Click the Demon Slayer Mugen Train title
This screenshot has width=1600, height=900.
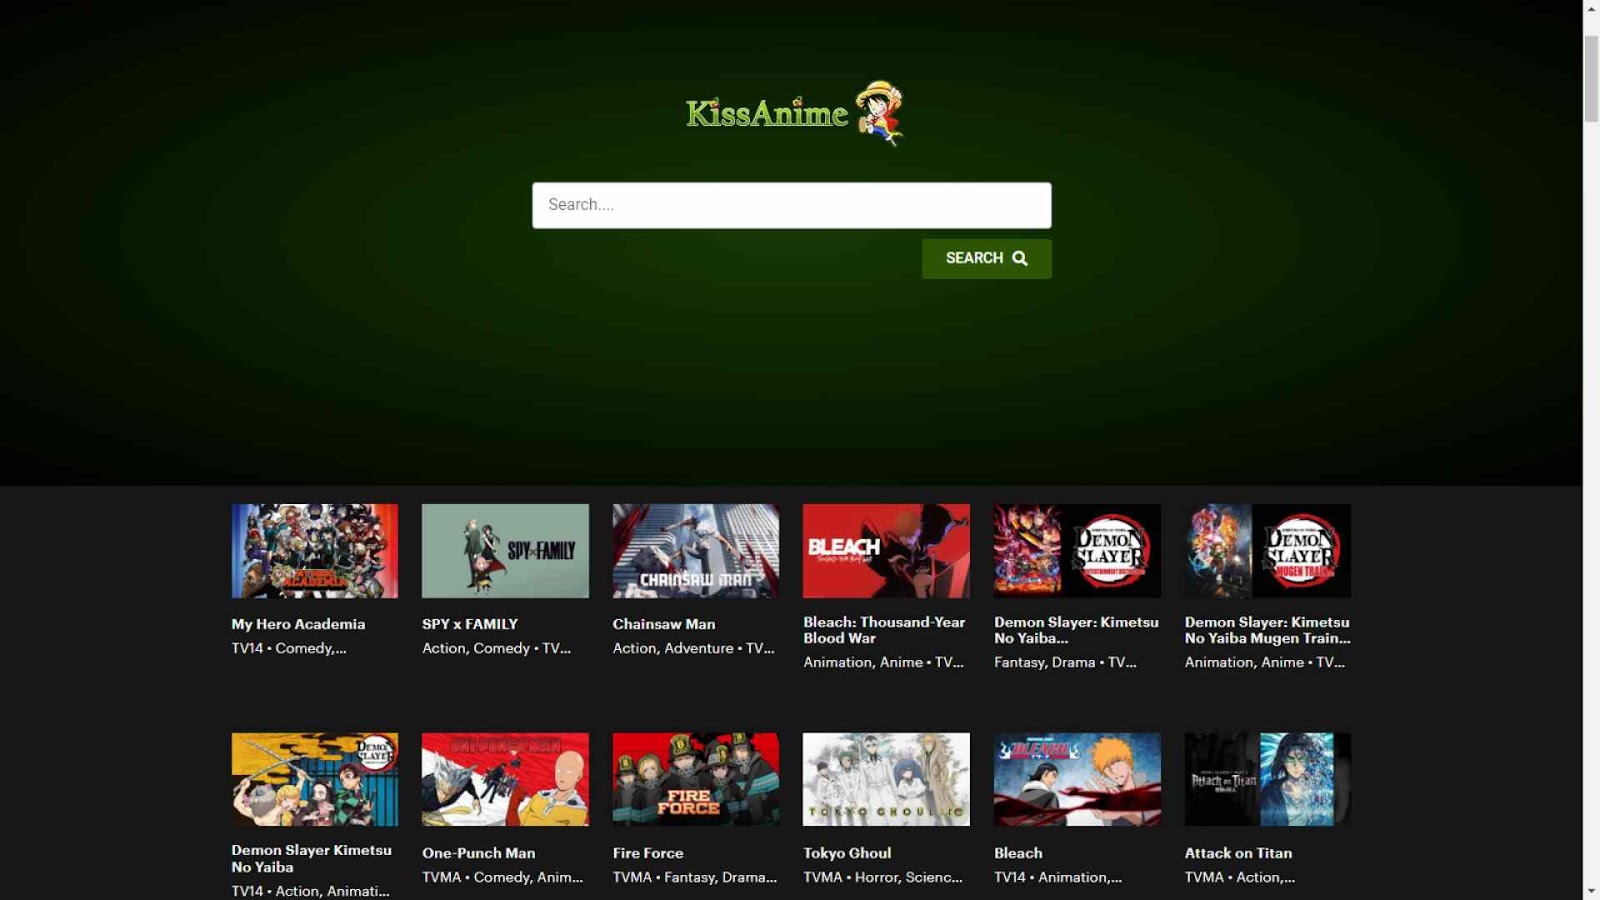[1268, 630]
